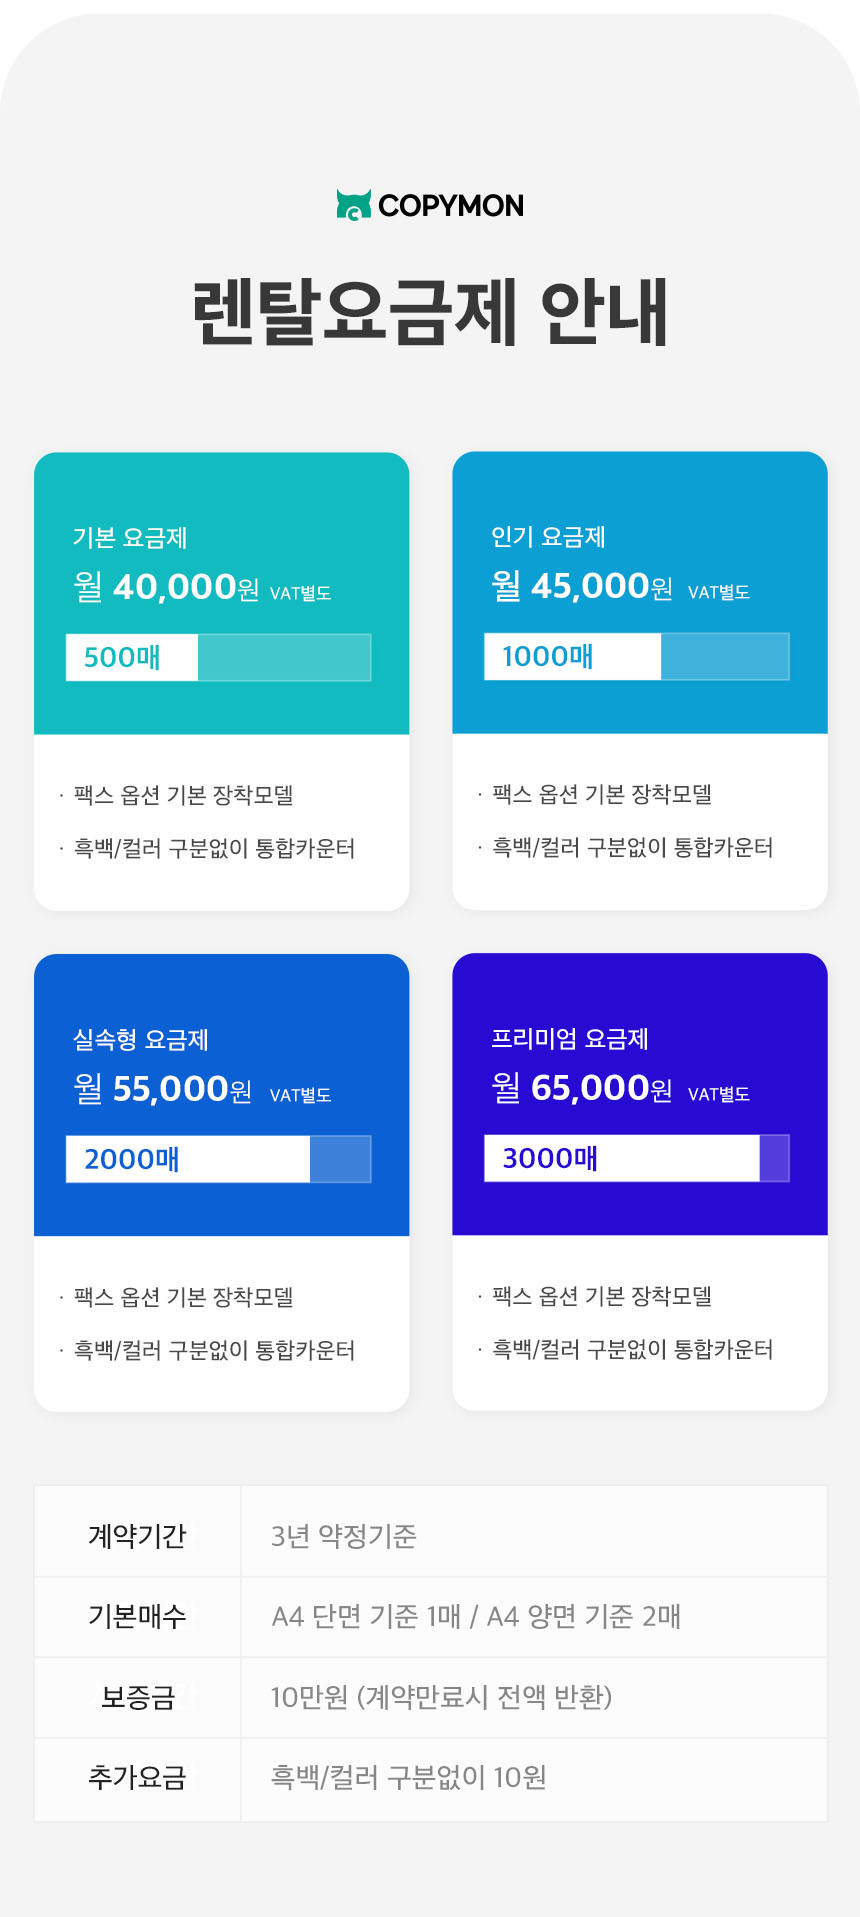Screen dimensions: 860x1917
Task: Choose the 실속형 요금제 plan heading
Action: (141, 1040)
